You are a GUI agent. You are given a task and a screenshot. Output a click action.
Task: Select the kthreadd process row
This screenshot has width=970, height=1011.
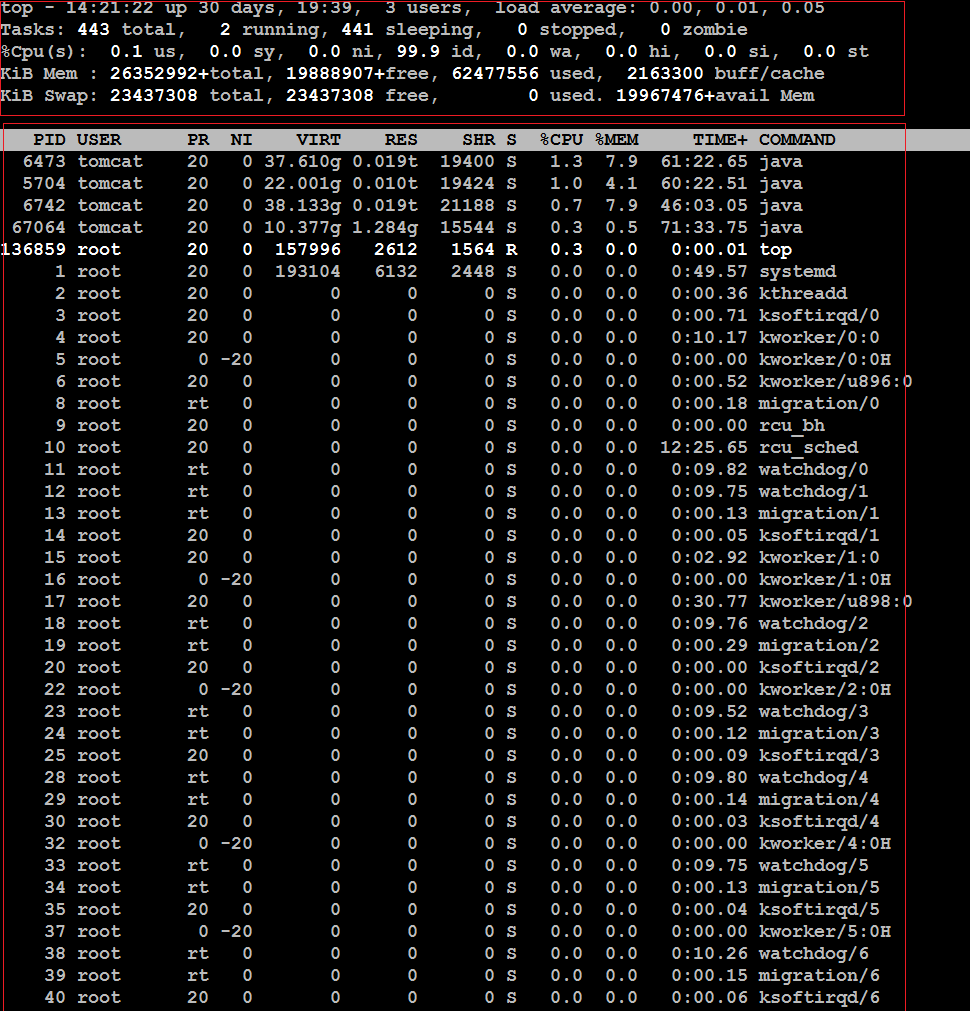point(400,293)
